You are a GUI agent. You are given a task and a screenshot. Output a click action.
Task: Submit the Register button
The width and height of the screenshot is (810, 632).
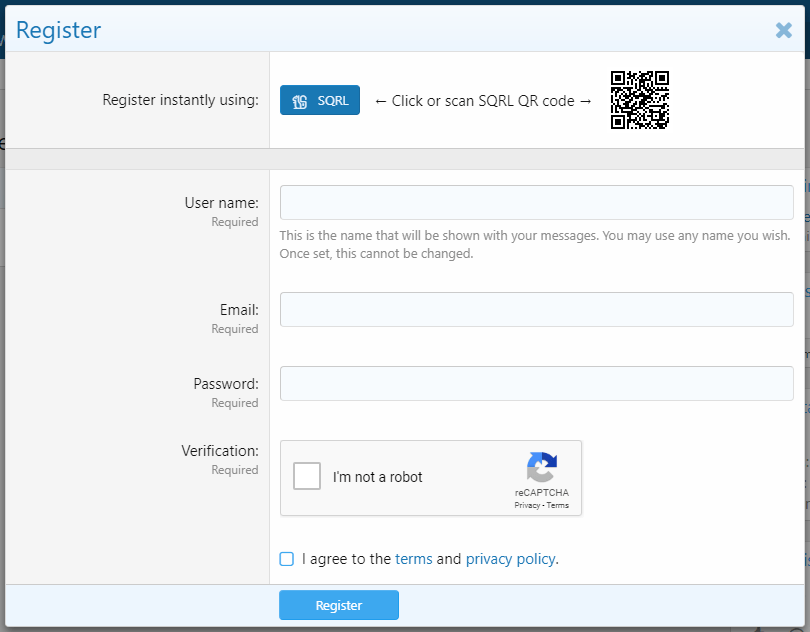(x=339, y=605)
